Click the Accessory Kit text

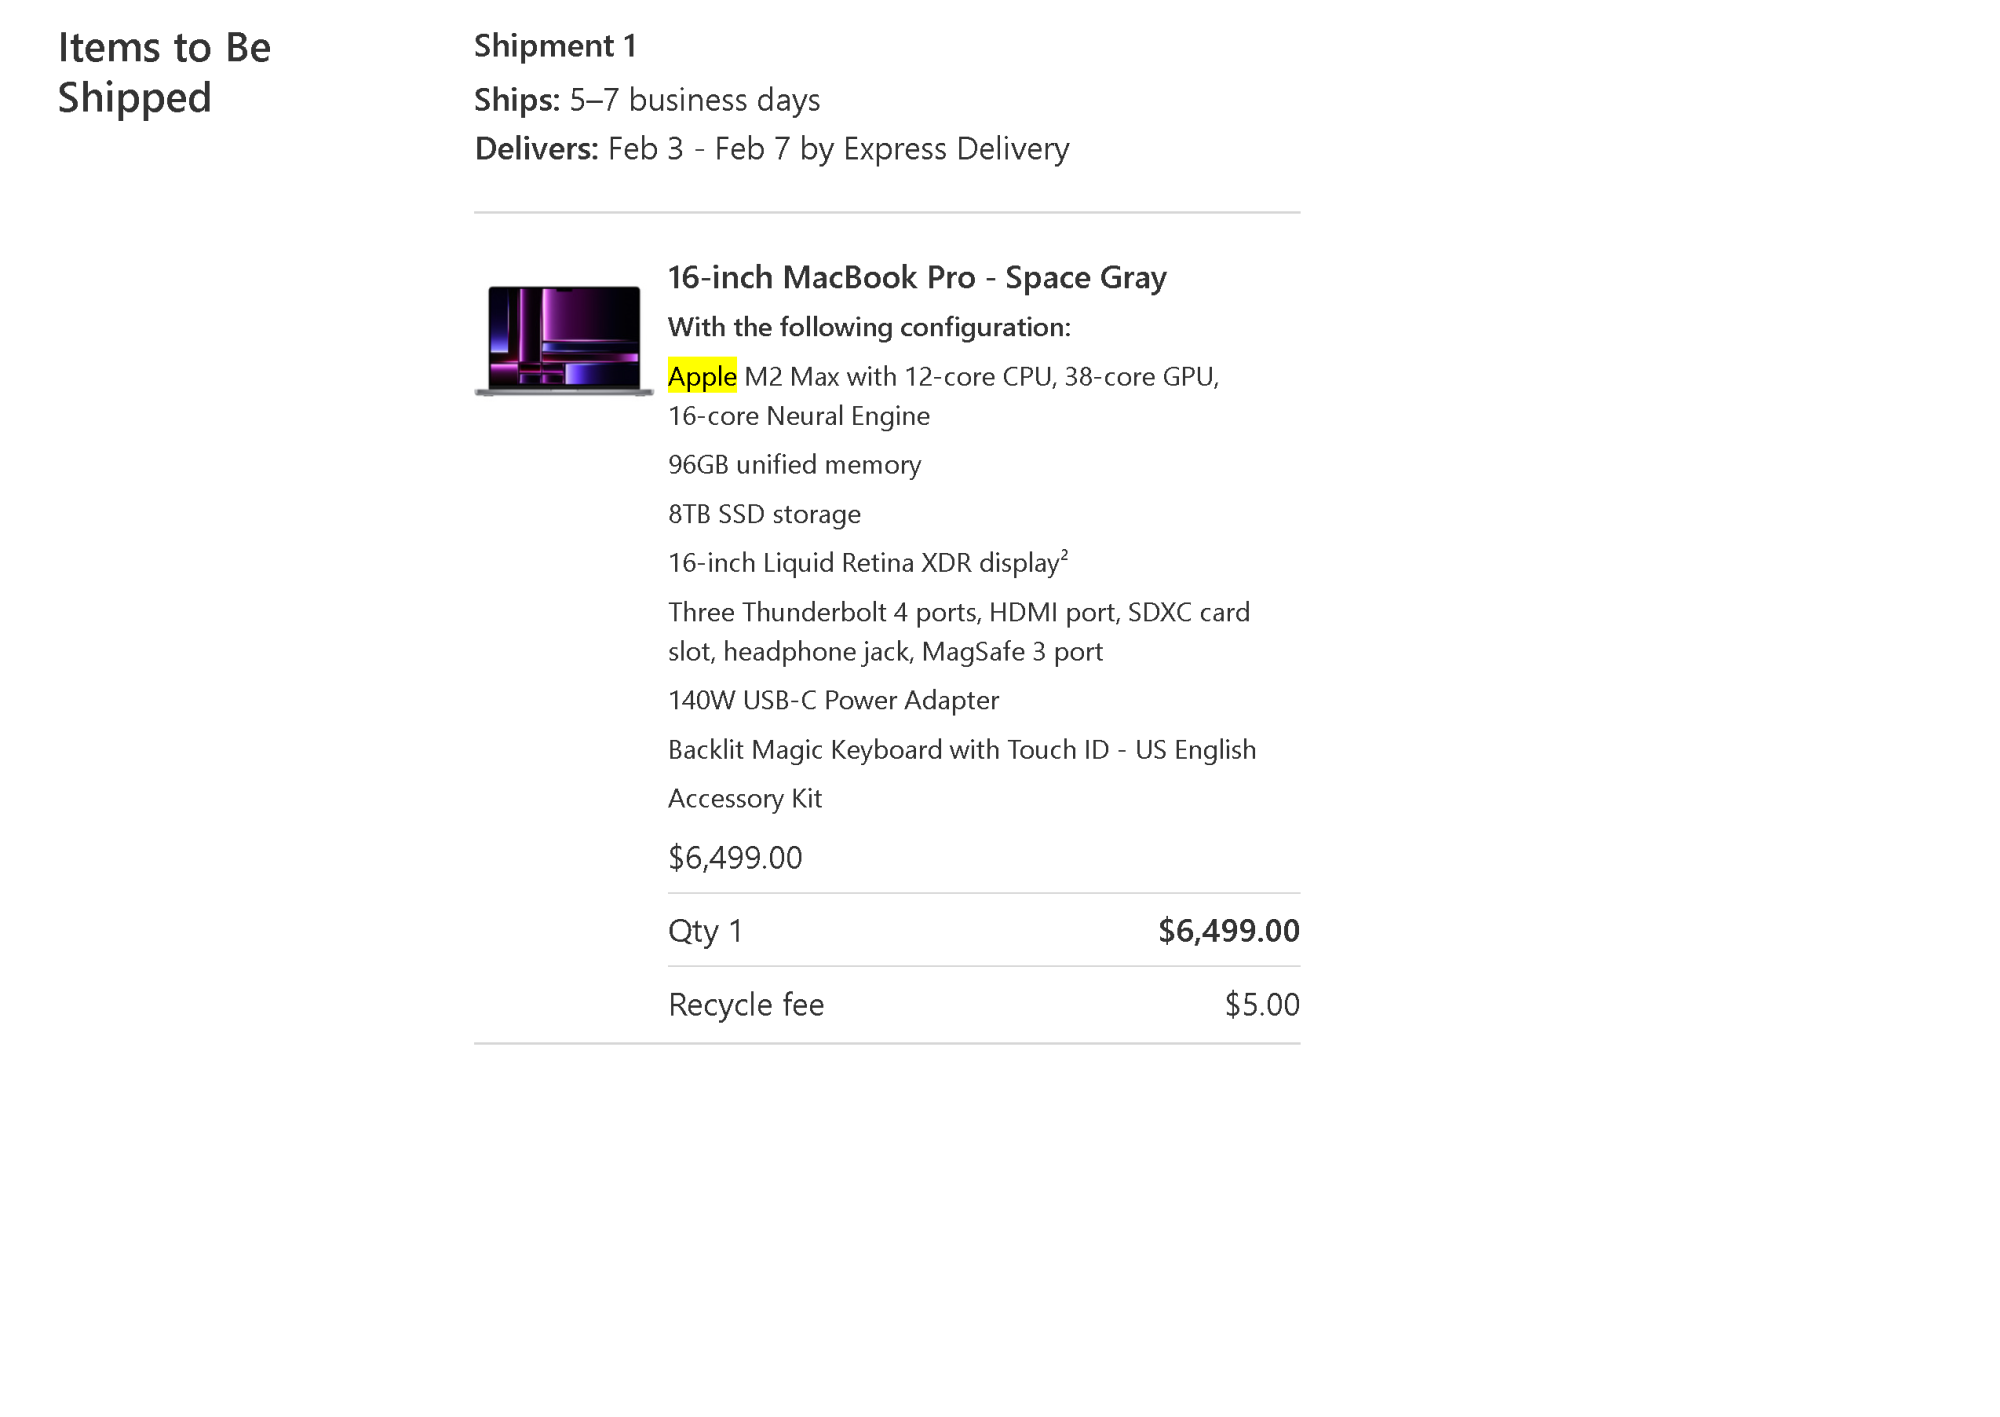[745, 799]
